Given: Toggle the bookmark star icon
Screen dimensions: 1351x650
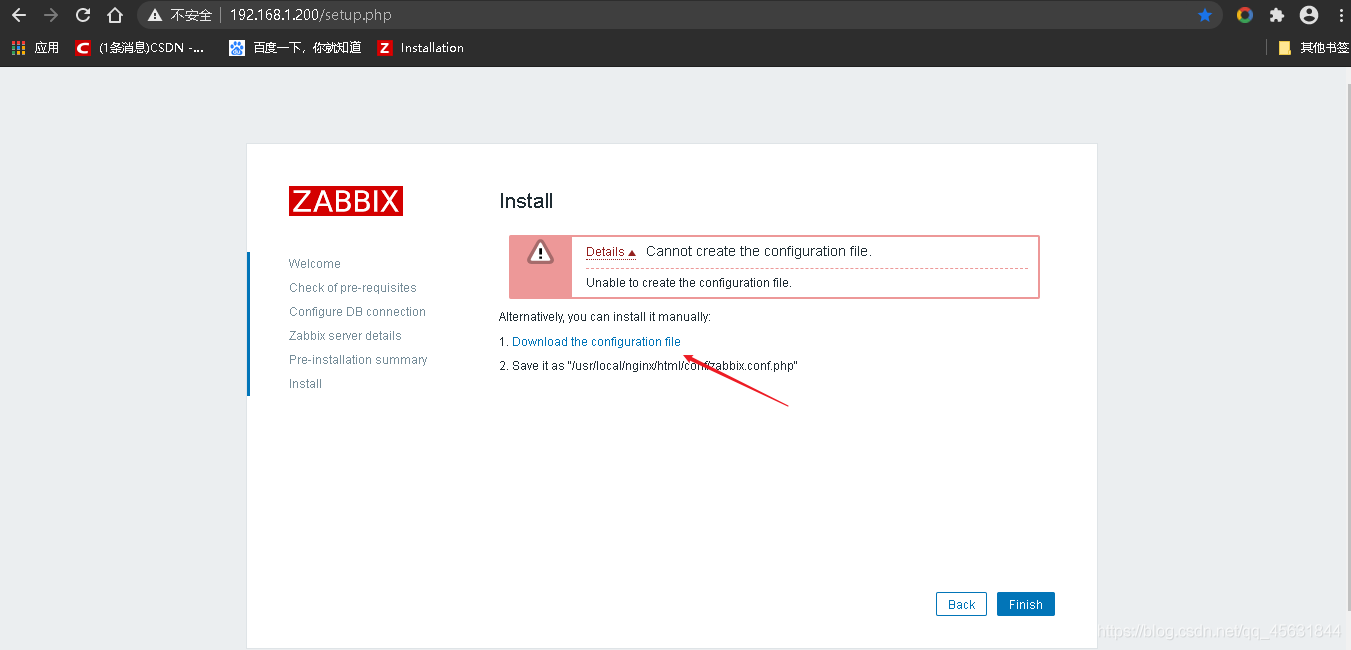Looking at the screenshot, I should [x=1205, y=15].
